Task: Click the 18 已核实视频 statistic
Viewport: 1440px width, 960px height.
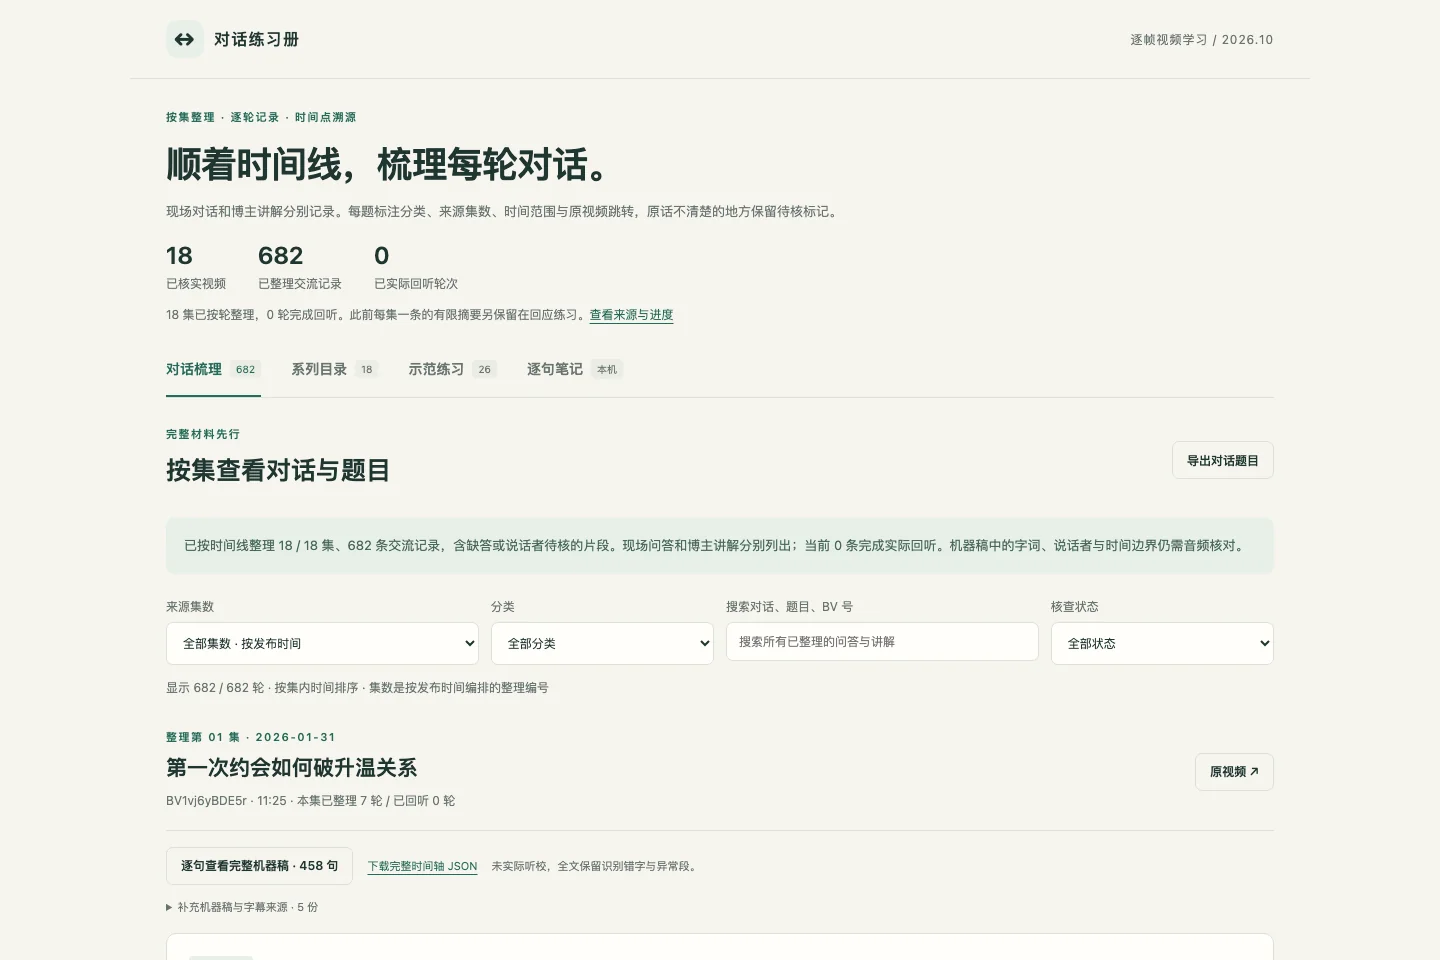Action: pos(196,267)
